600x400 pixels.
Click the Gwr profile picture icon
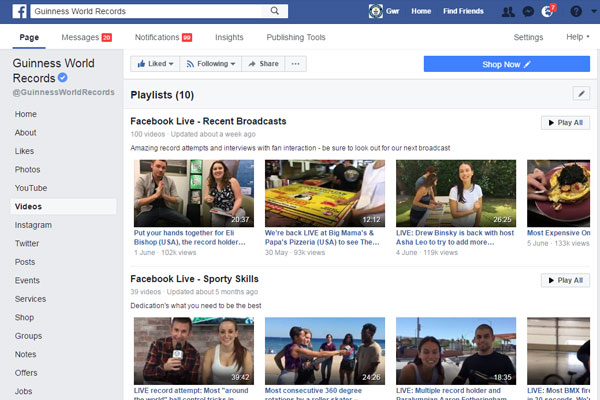[376, 12]
